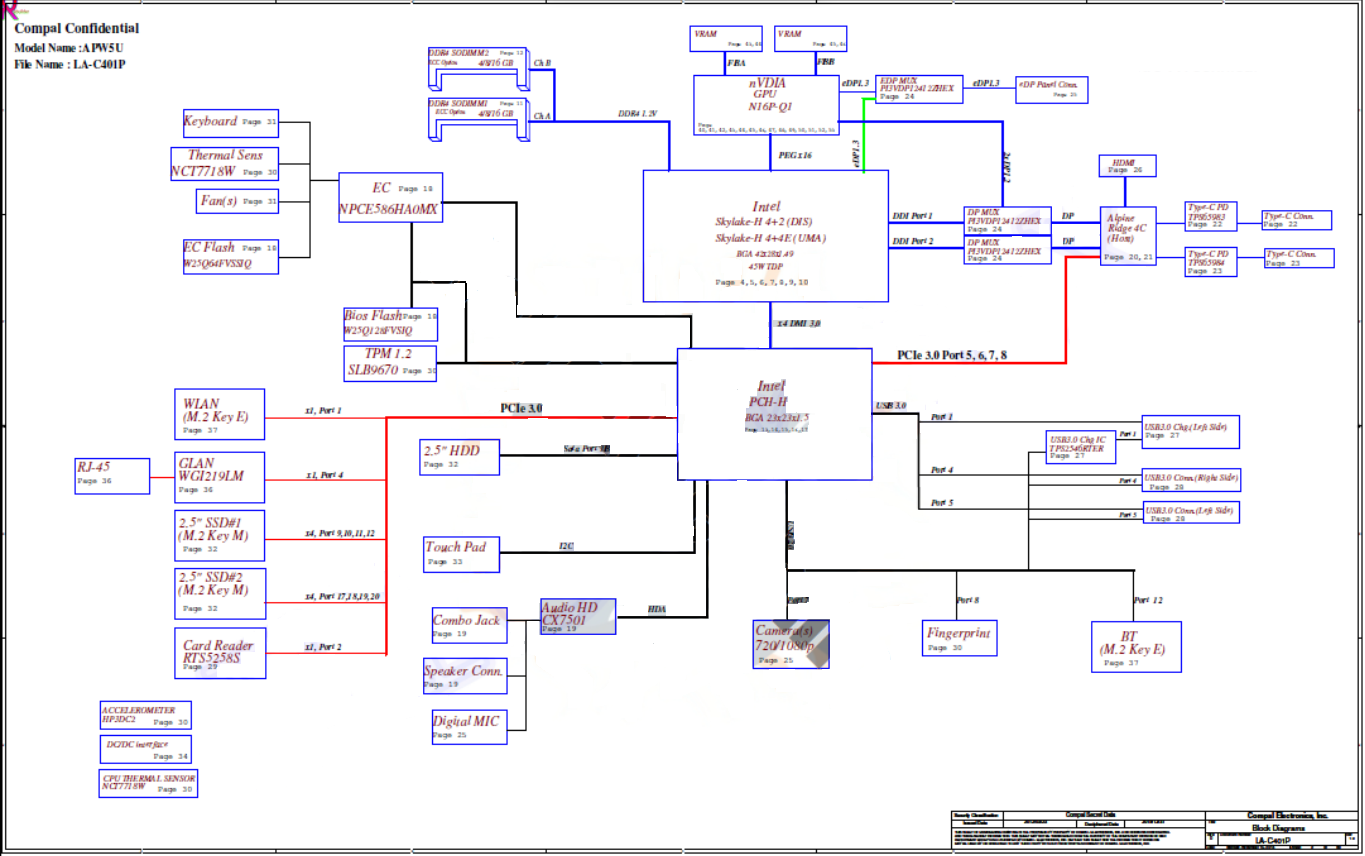
Task: Click the CPU THERMAL SENSOR box
Action: pyautogui.click(x=149, y=784)
